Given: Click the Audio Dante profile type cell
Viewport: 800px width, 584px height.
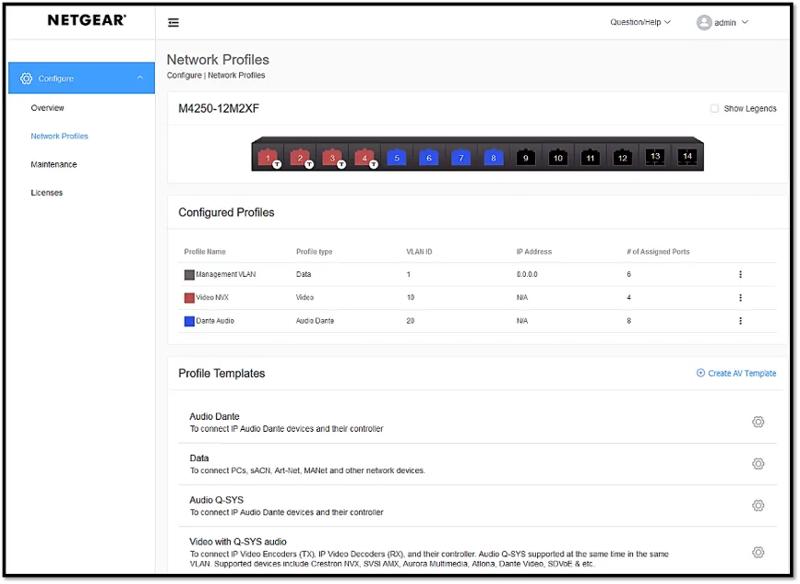Looking at the screenshot, I should (x=315, y=321).
